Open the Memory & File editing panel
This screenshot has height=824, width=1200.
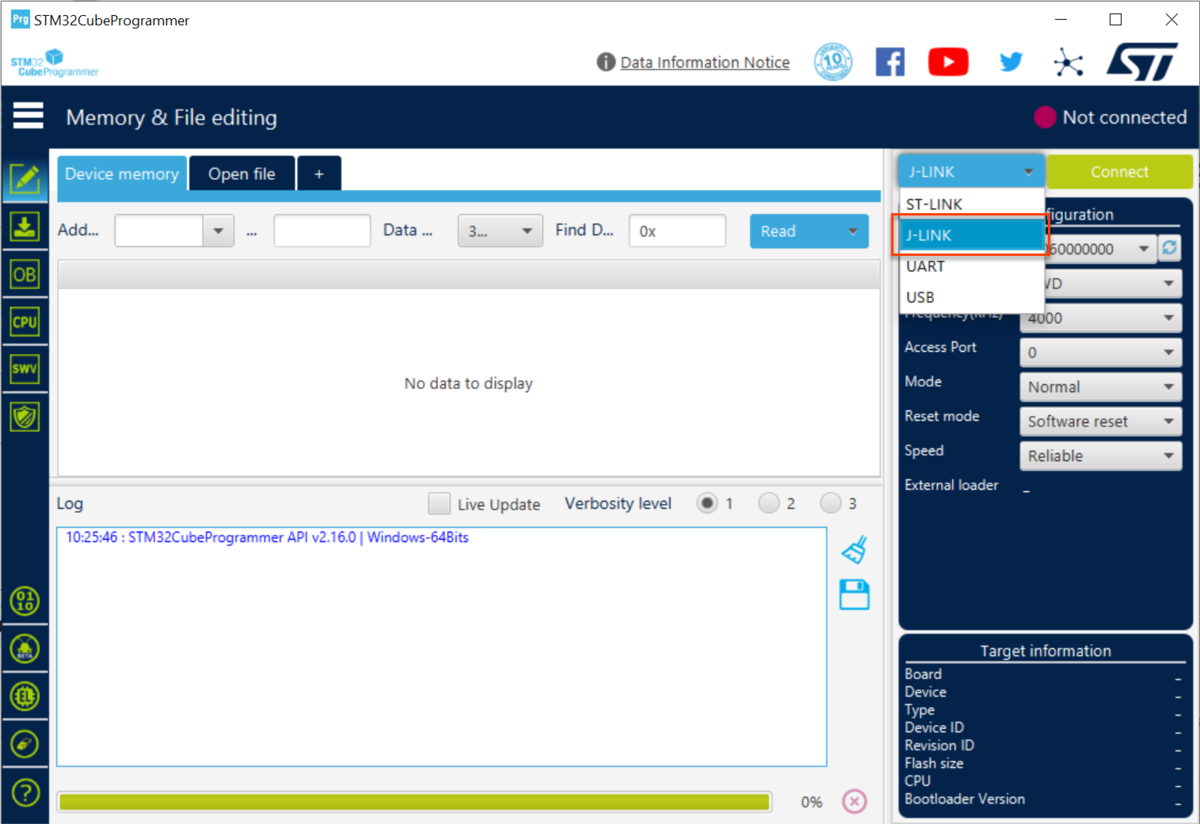pos(25,180)
